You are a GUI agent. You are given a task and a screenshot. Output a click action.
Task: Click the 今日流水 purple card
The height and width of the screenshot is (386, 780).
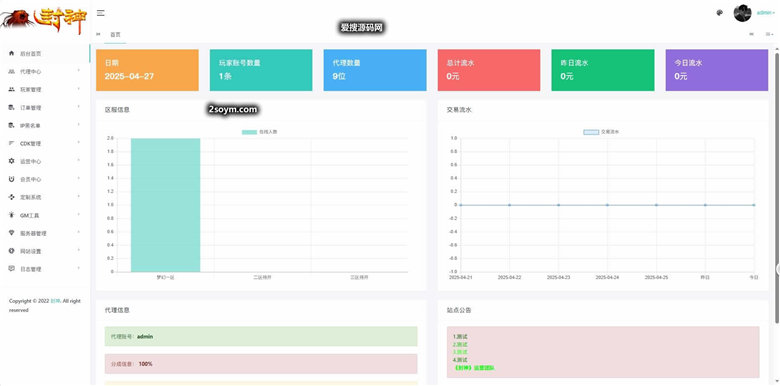(717, 70)
